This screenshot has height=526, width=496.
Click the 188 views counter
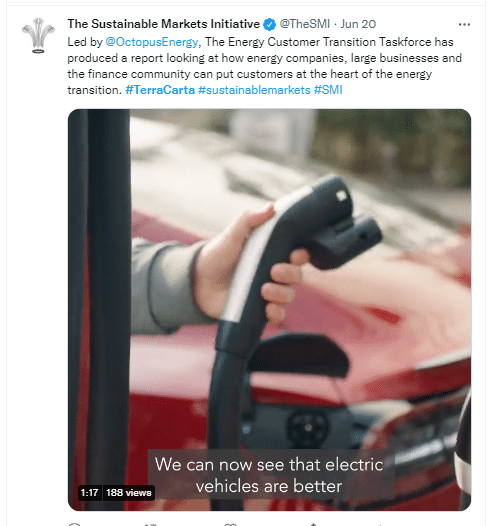(129, 492)
